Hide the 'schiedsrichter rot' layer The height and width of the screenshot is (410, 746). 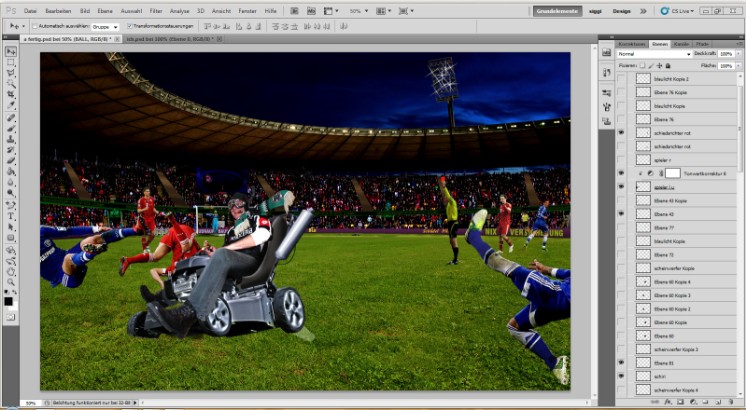[622, 132]
